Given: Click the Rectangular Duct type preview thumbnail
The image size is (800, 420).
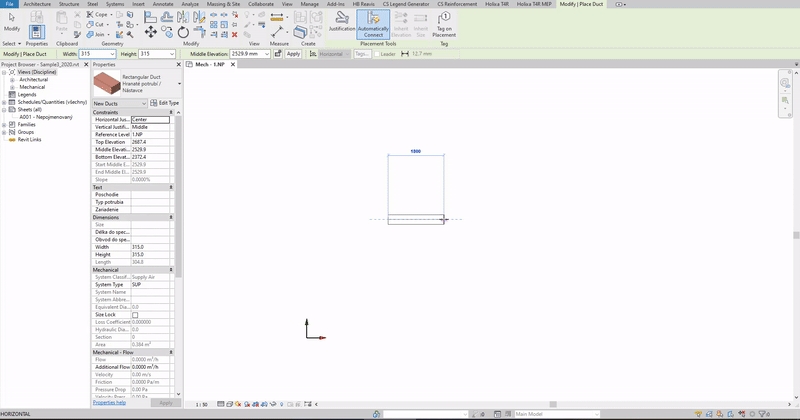Looking at the screenshot, I should (x=105, y=84).
